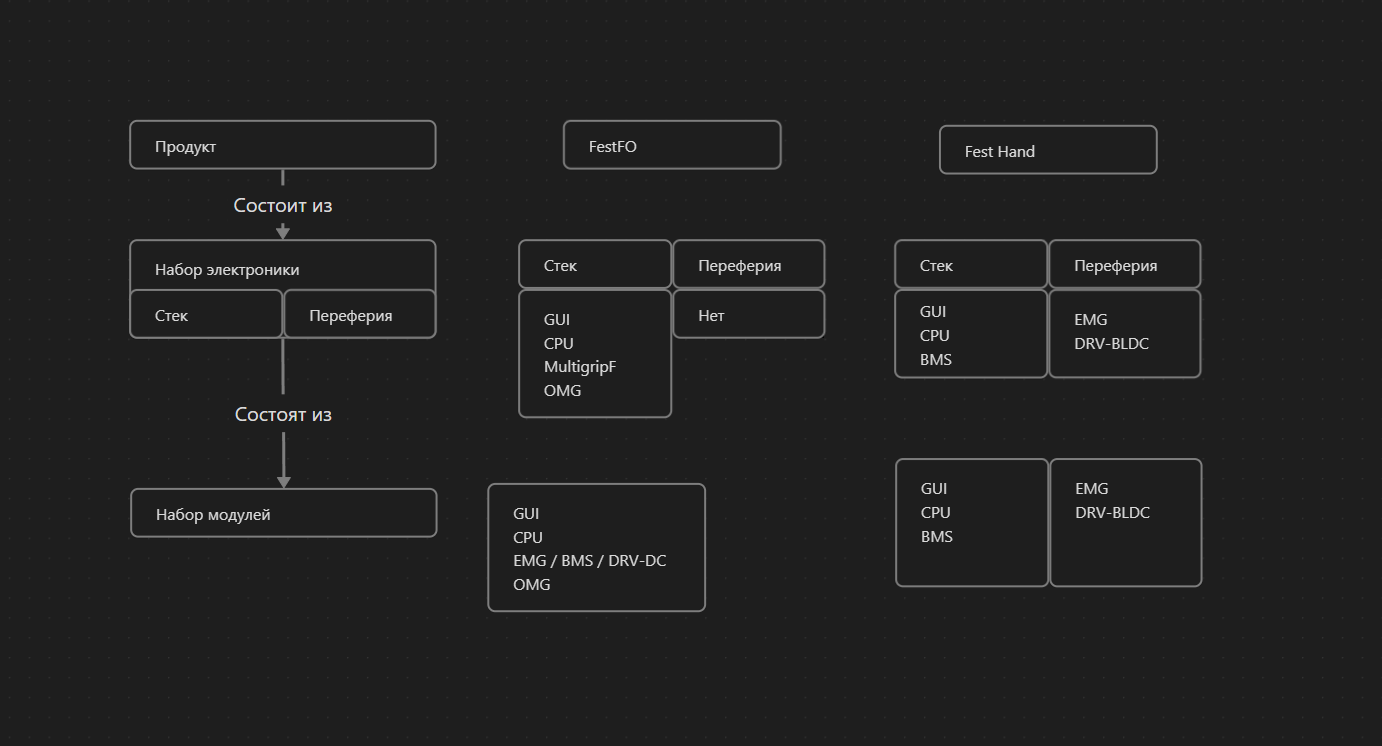Select Стек card inside Набор электроники
The image size is (1382, 746).
(x=206, y=315)
